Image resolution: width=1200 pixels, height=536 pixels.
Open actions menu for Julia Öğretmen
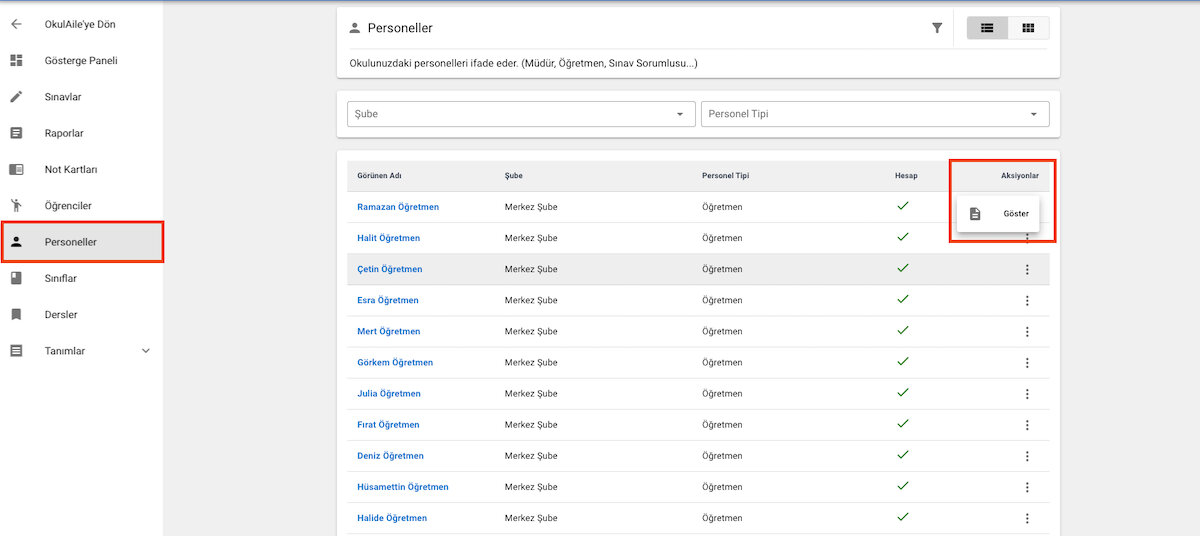pos(1027,394)
